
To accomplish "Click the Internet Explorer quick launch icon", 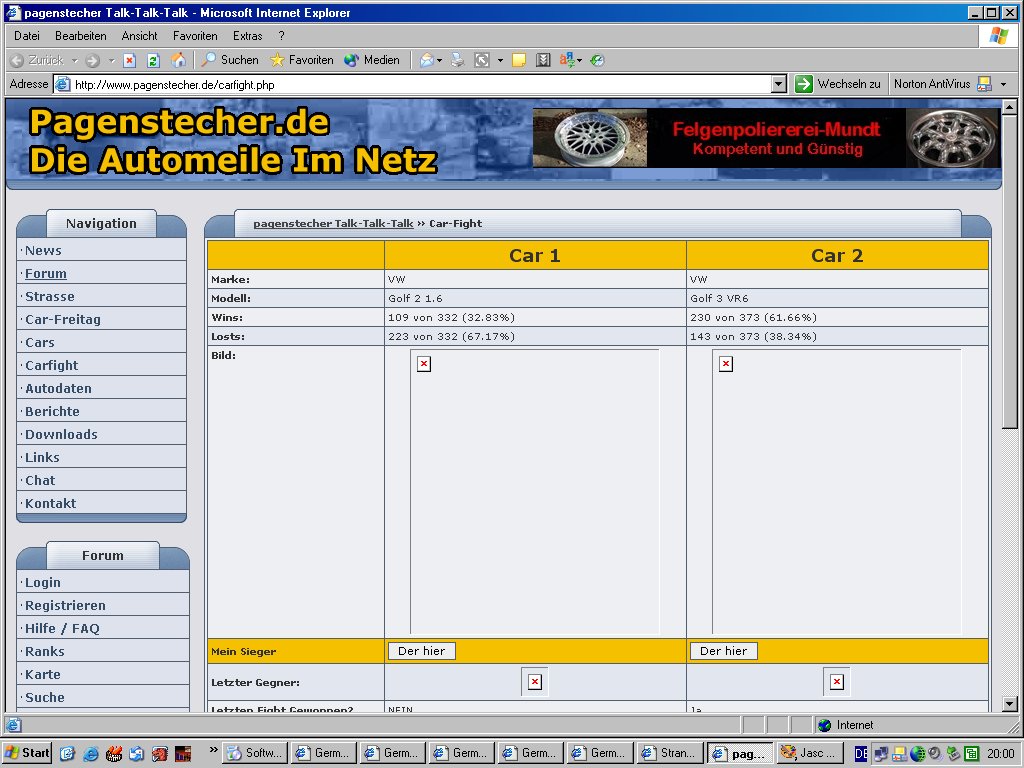I will (91, 754).
